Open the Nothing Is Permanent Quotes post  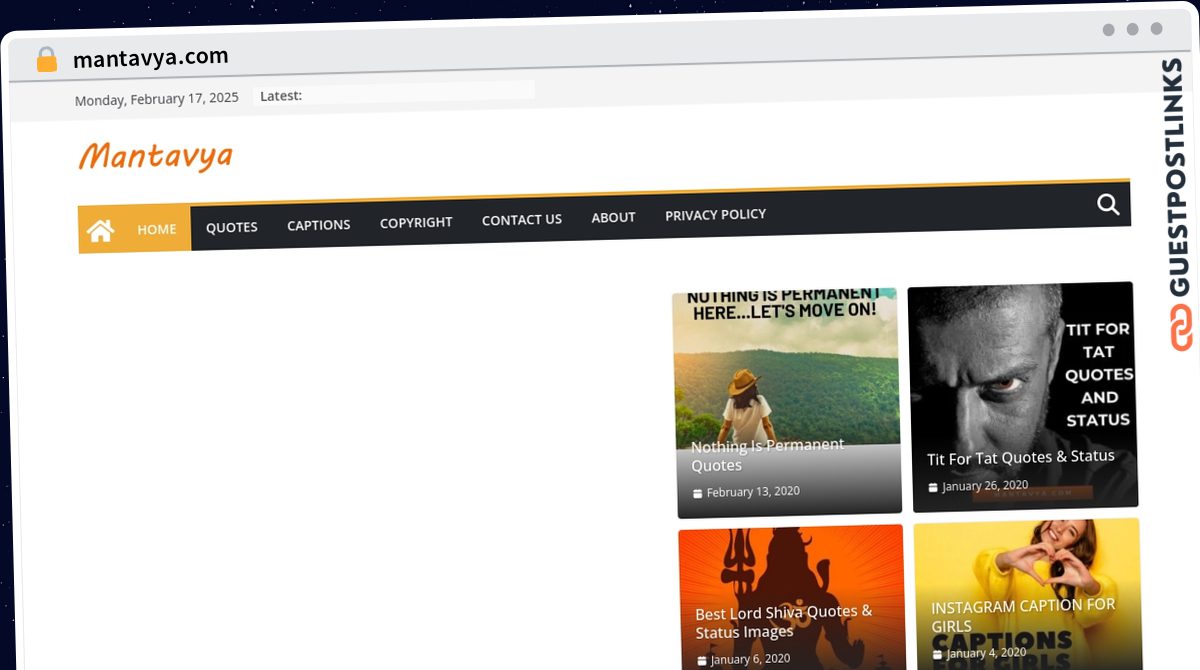point(768,455)
